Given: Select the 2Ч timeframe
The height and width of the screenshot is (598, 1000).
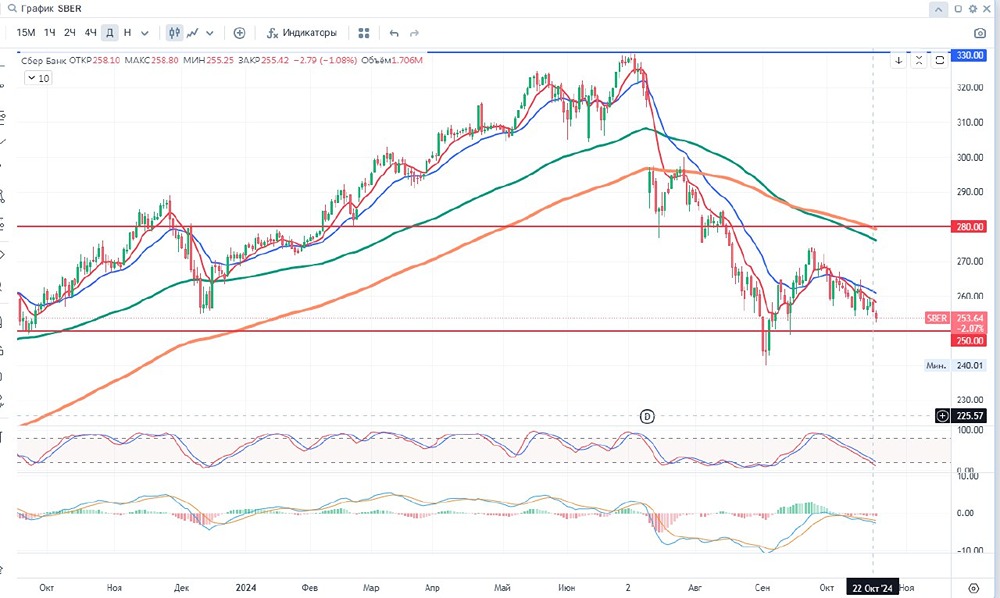Looking at the screenshot, I should 70,33.
